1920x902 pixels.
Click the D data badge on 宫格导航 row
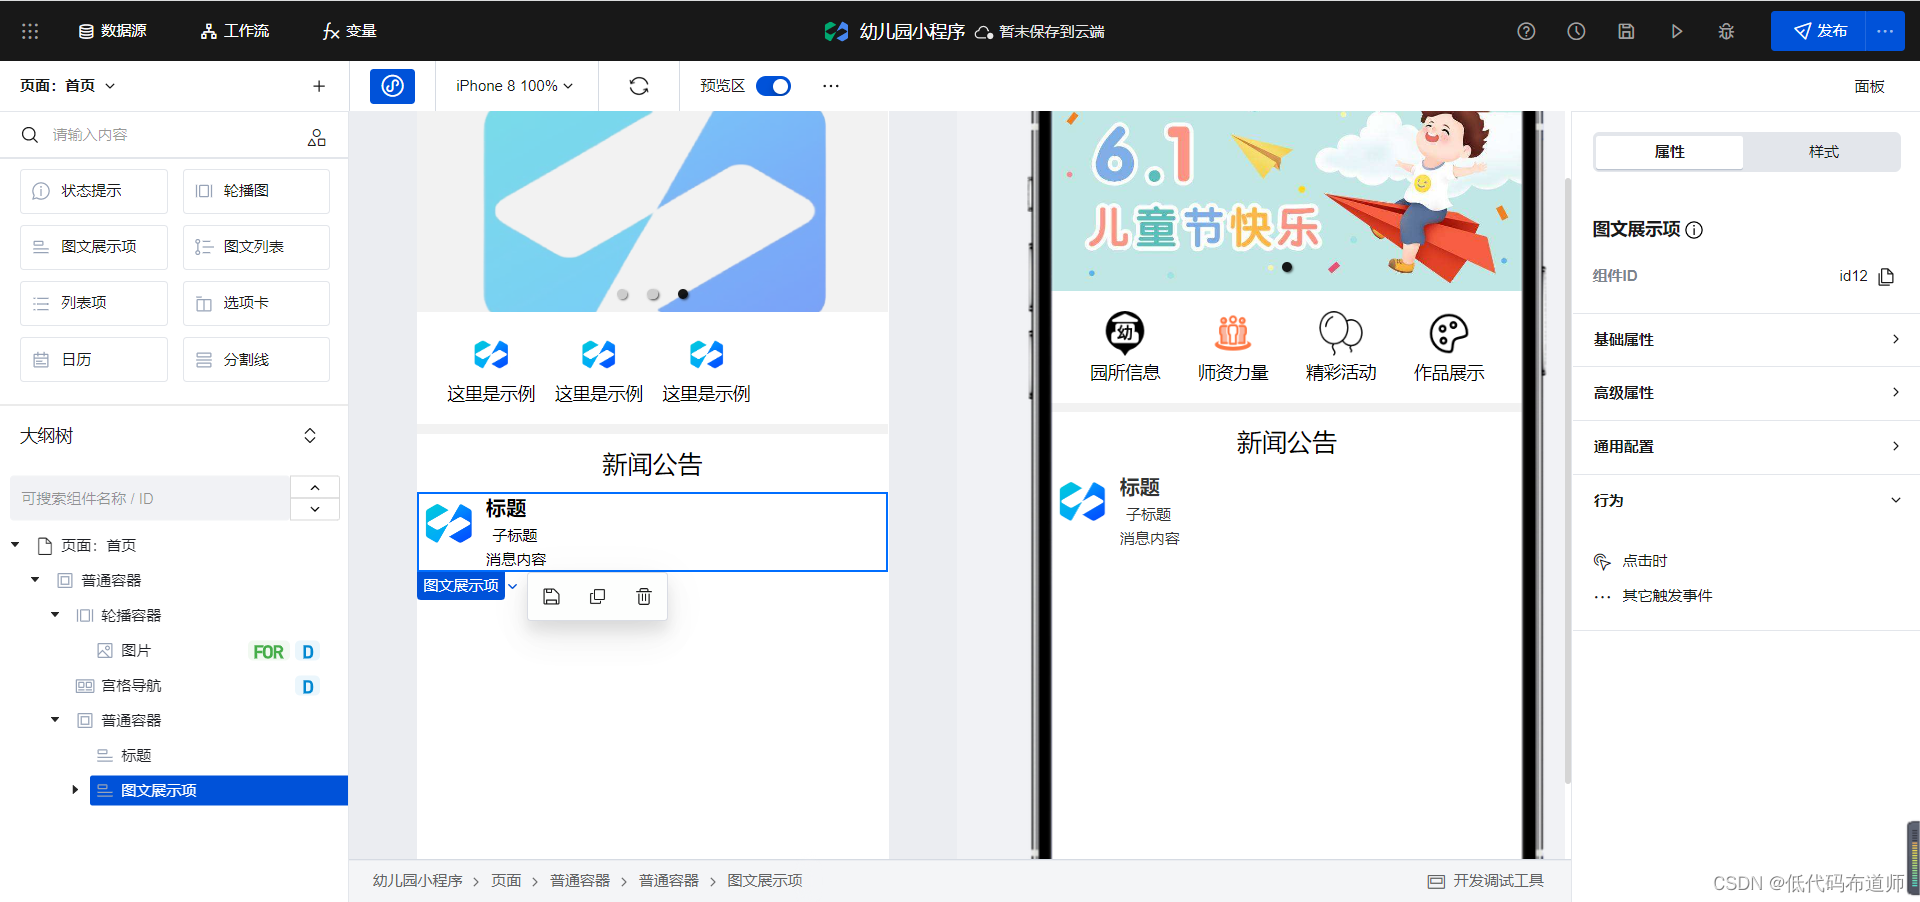point(308,687)
